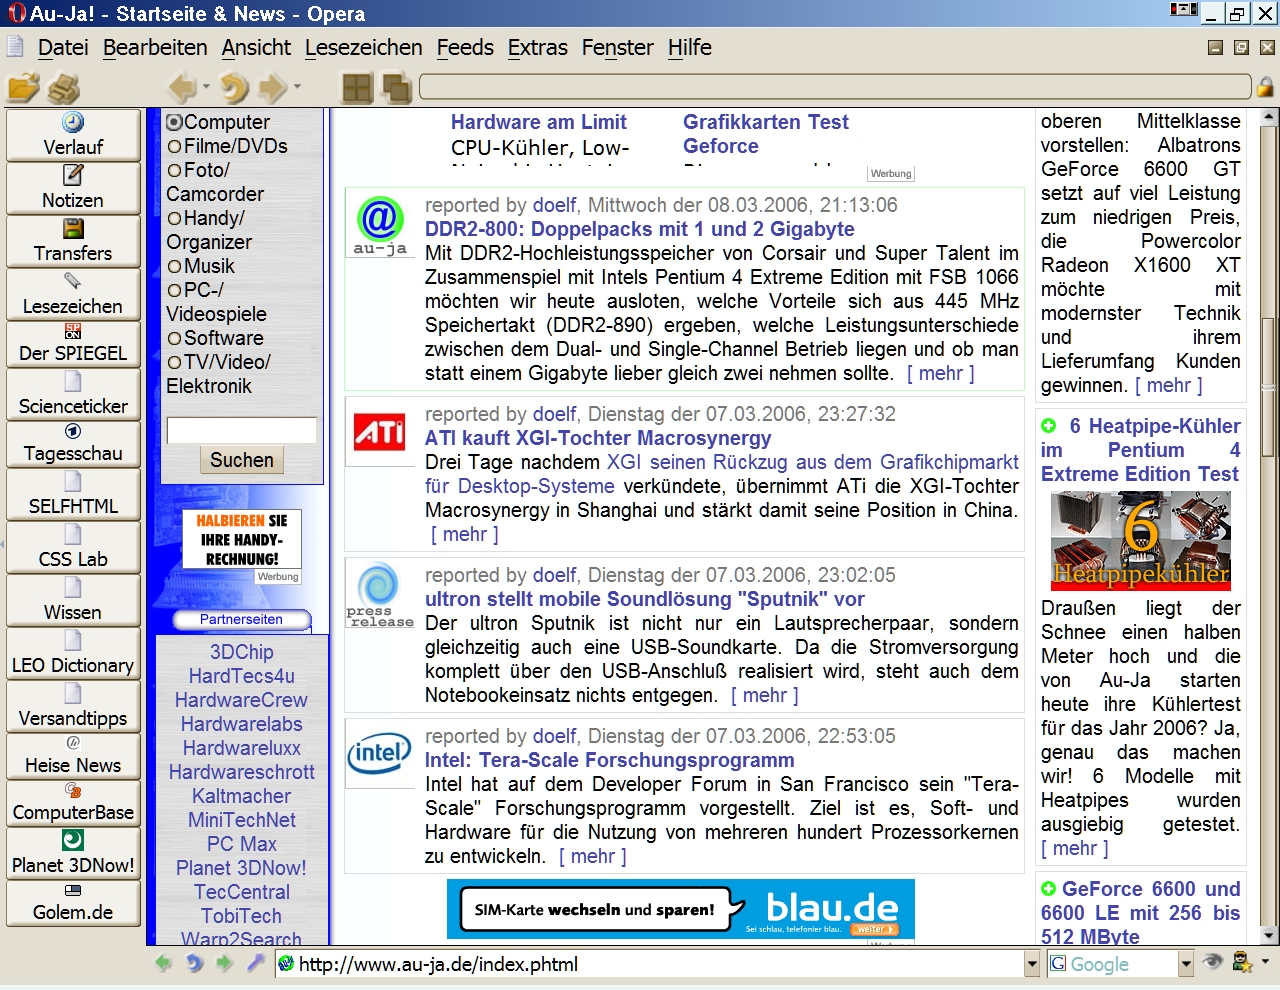Screen dimensions: 1280x990
Task: Open the Der SPIEGEL sidebar panel
Action: [x=73, y=343]
